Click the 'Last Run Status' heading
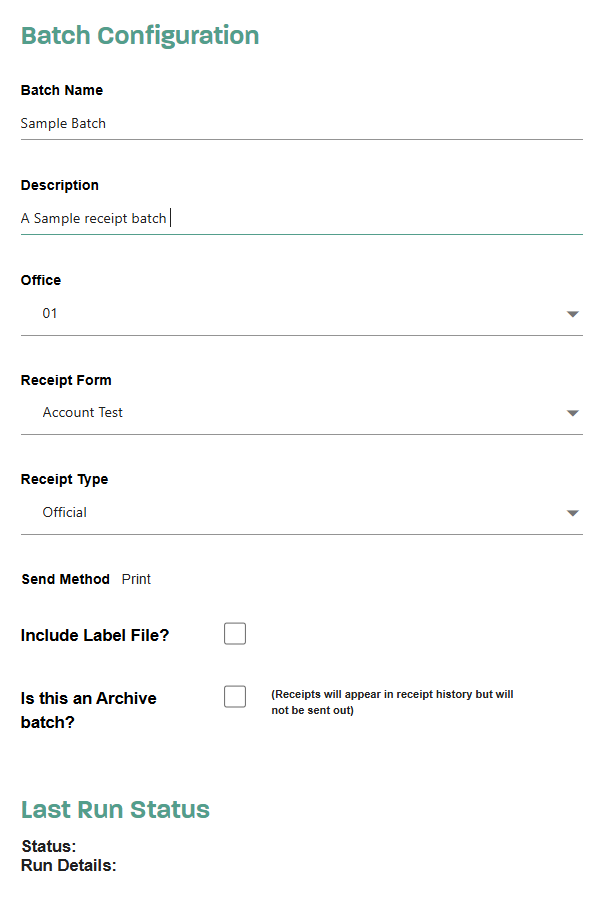The width and height of the screenshot is (603, 917). tap(115, 809)
